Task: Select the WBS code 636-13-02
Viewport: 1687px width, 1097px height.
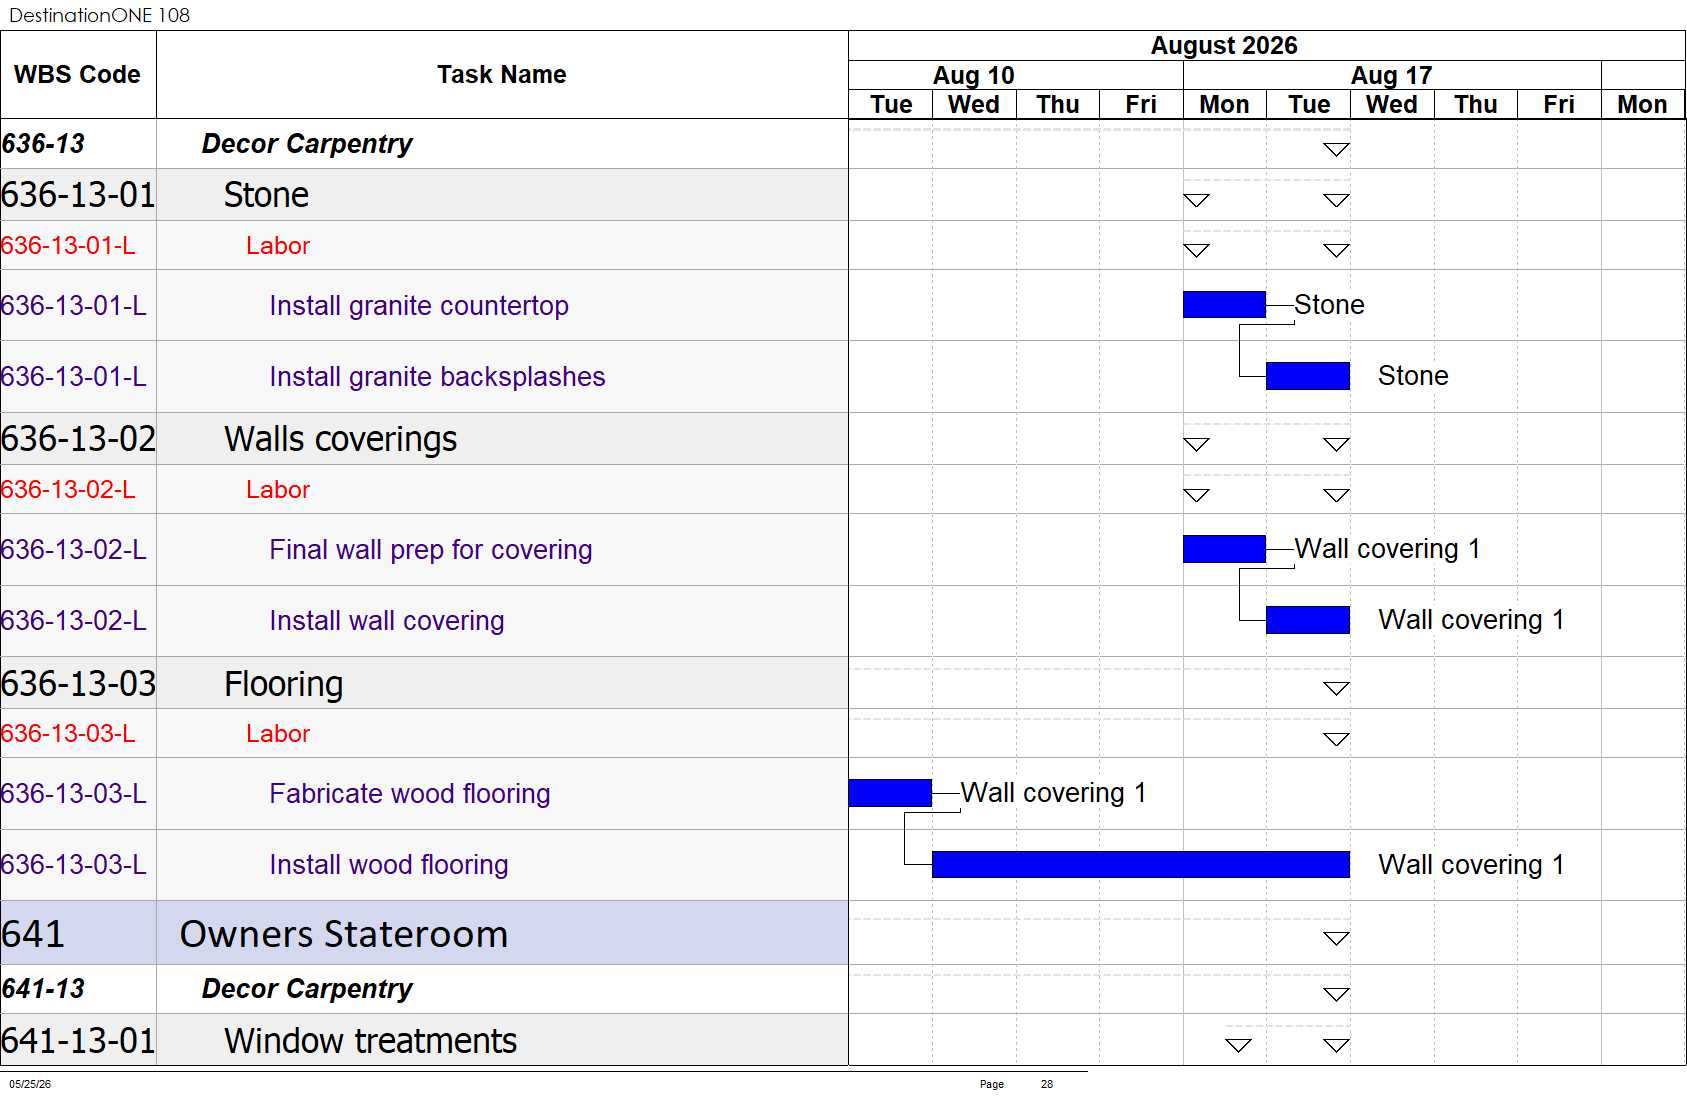Action: 78,439
